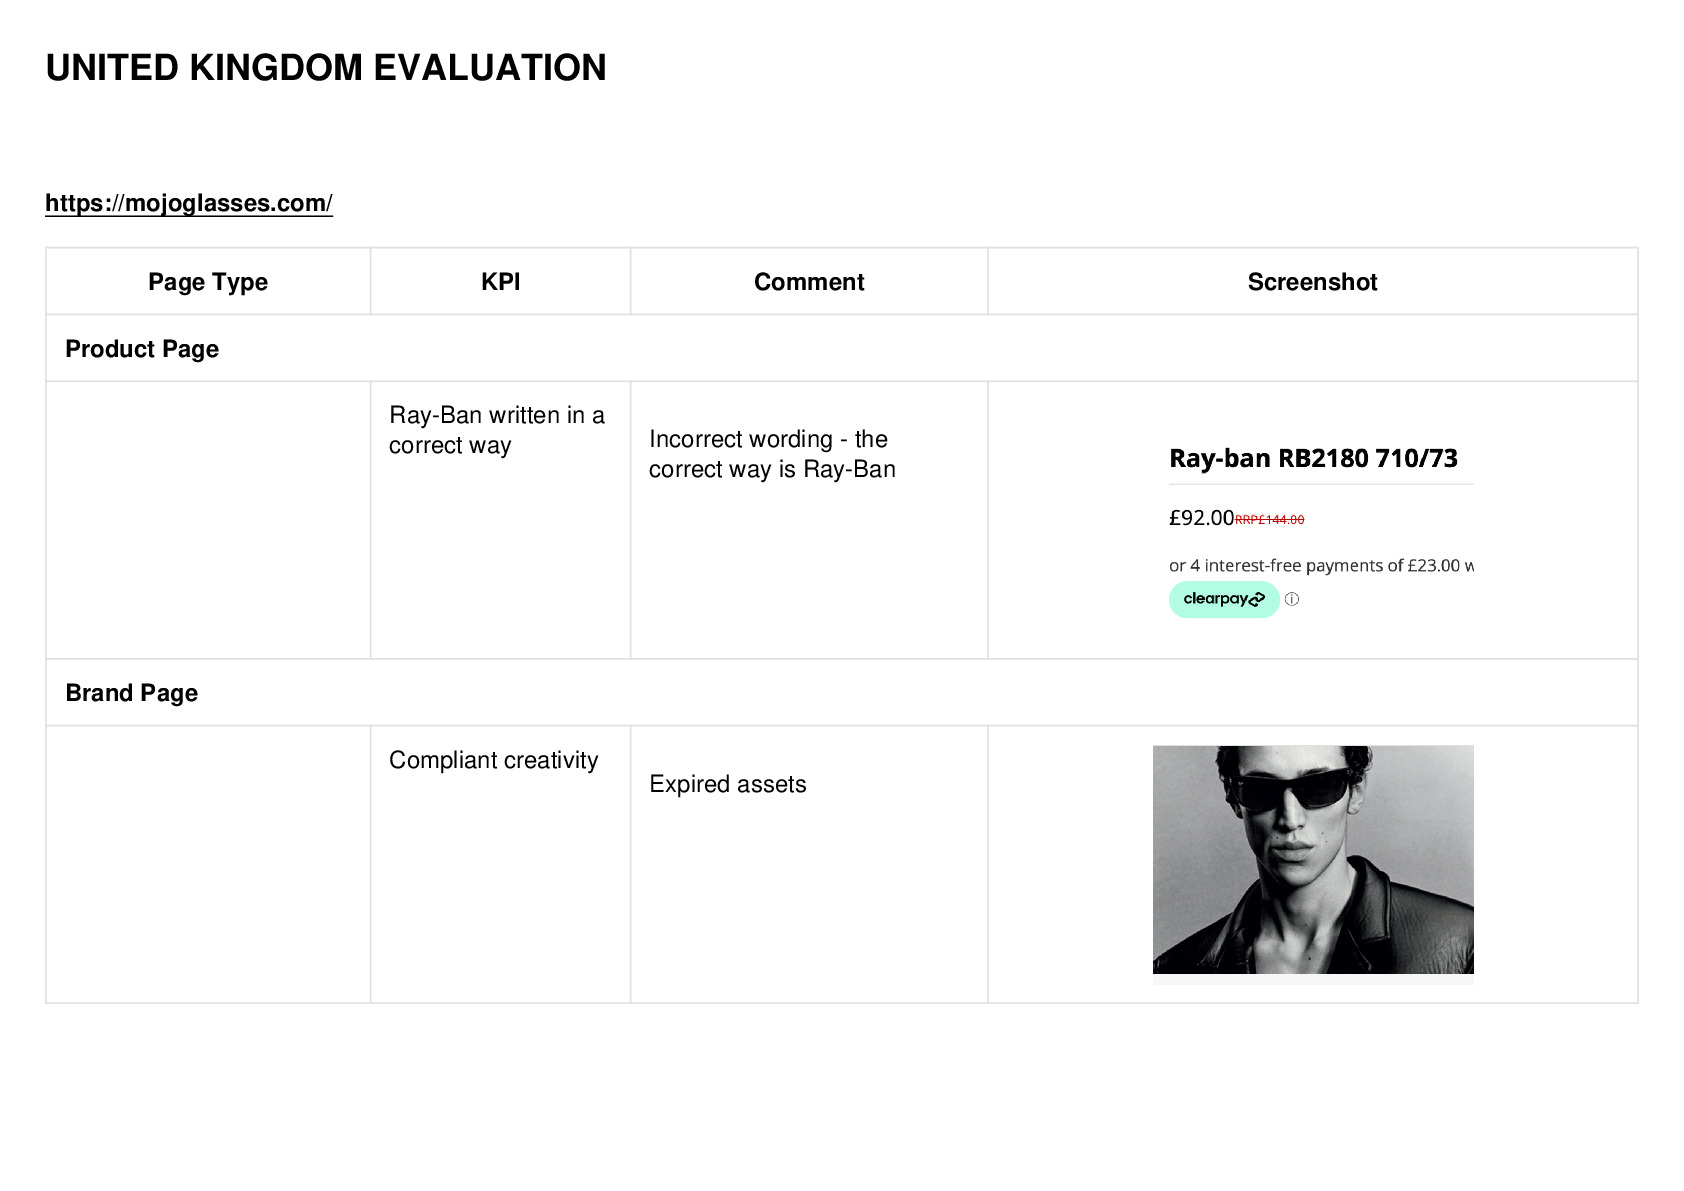Click the Product Page section row

(x=842, y=349)
